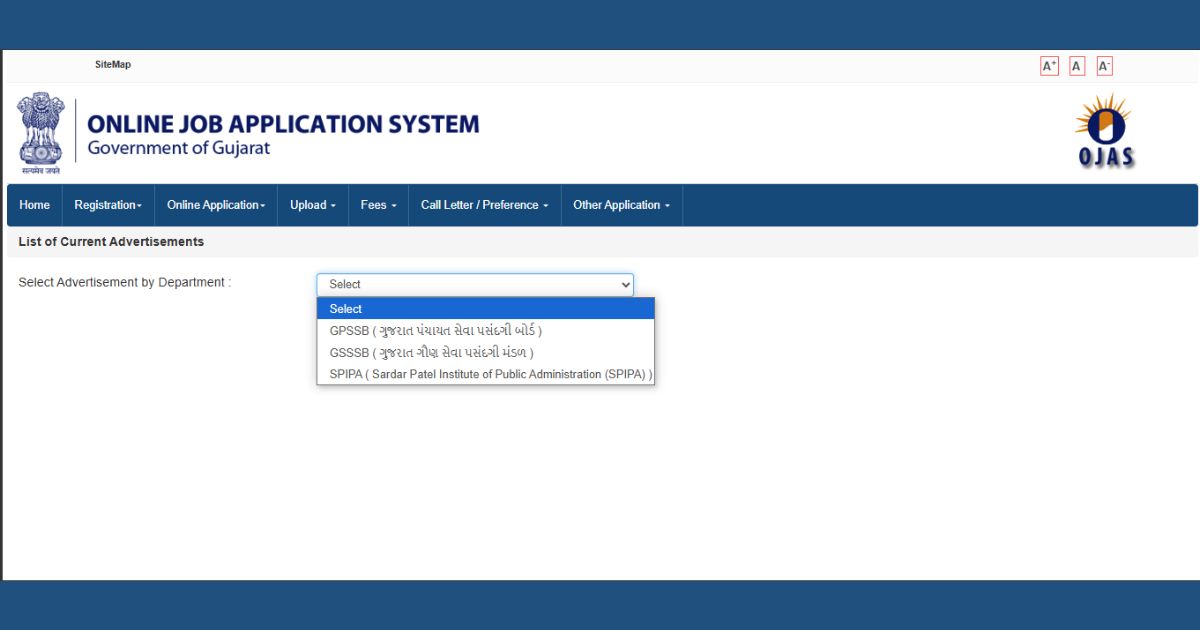Viewport: 1200px width, 630px height.
Task: Reset font size with the plain A button
Action: [1077, 66]
